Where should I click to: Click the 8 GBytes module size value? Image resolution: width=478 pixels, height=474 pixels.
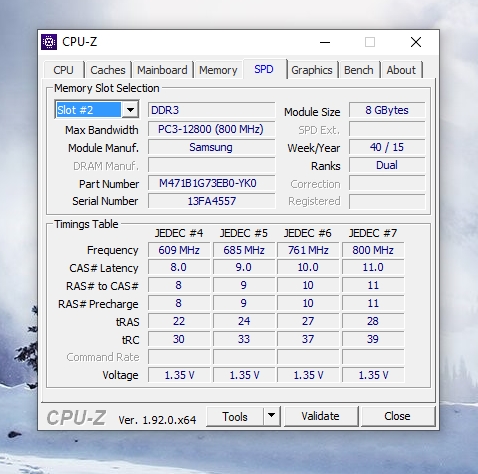pos(387,110)
